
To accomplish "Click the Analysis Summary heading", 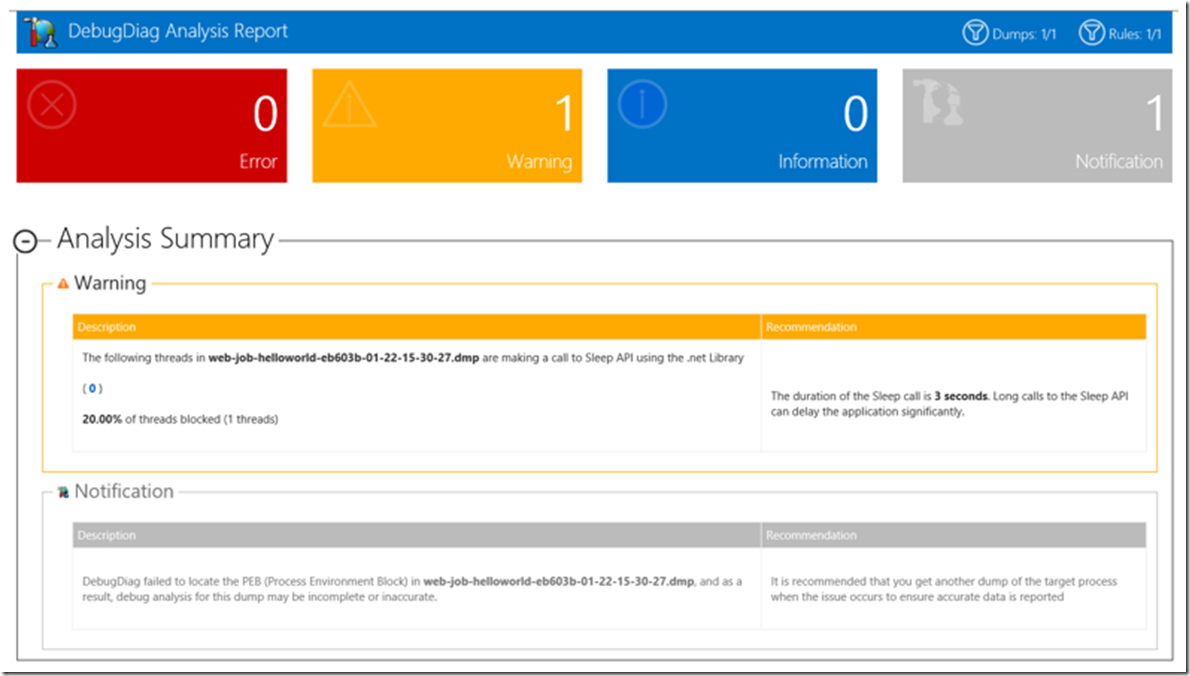I will pyautogui.click(x=165, y=239).
